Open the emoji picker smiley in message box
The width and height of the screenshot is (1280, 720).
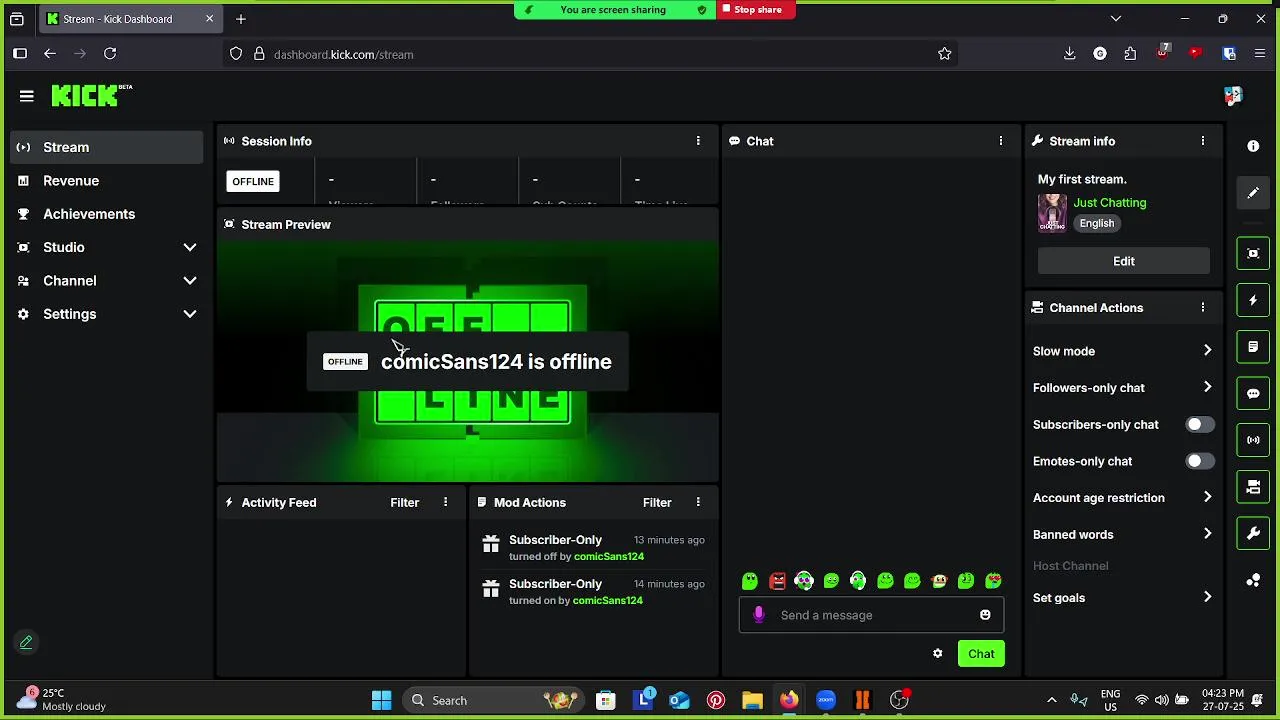point(985,615)
